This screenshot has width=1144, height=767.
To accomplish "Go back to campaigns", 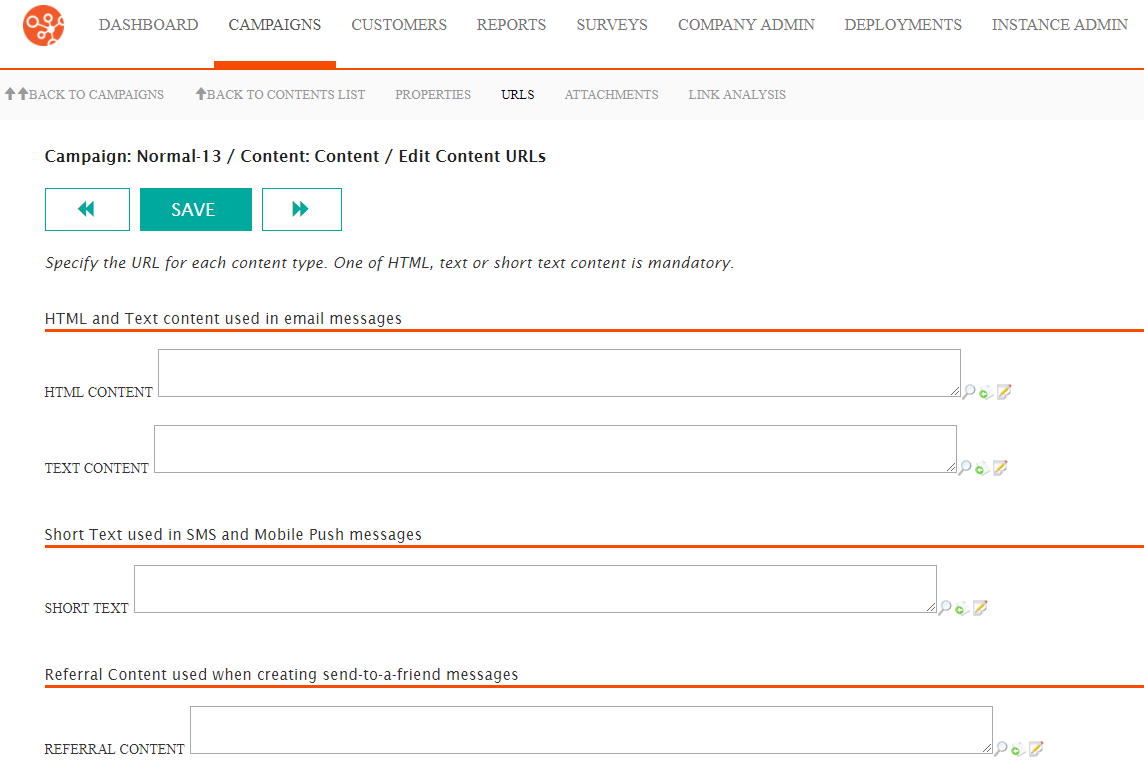I will point(85,94).
